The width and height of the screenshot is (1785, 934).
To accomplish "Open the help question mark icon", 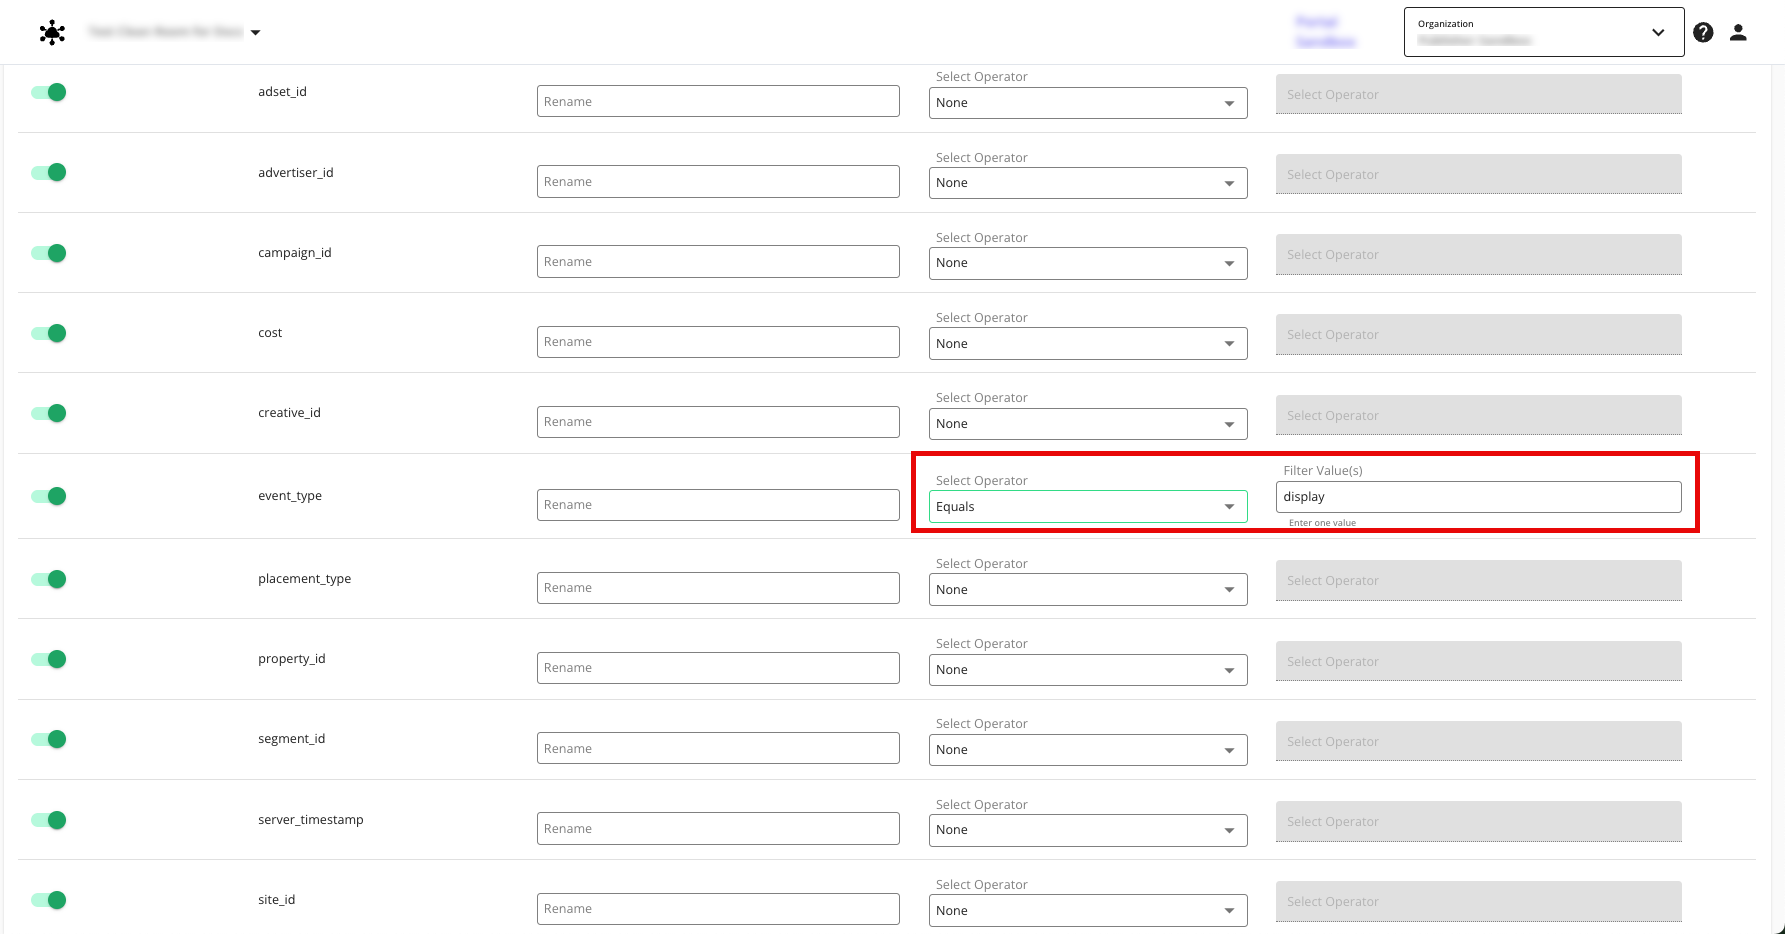I will [1703, 32].
